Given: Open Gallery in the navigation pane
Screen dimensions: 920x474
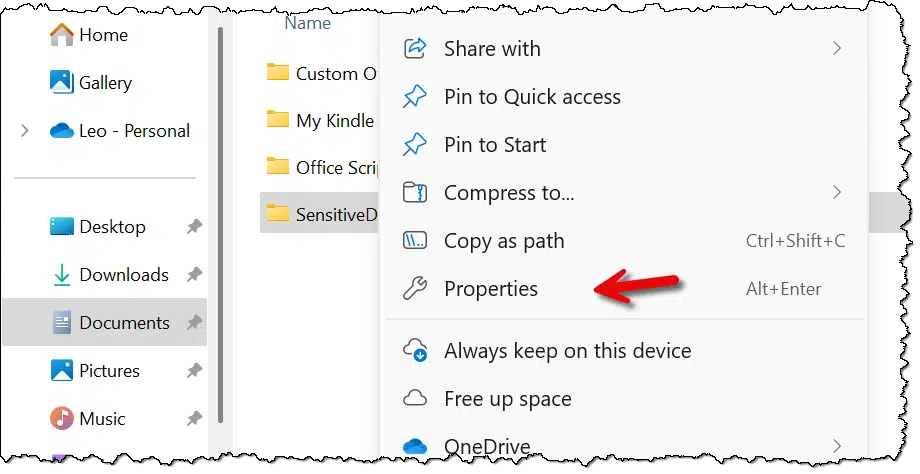Looking at the screenshot, I should click(x=104, y=83).
